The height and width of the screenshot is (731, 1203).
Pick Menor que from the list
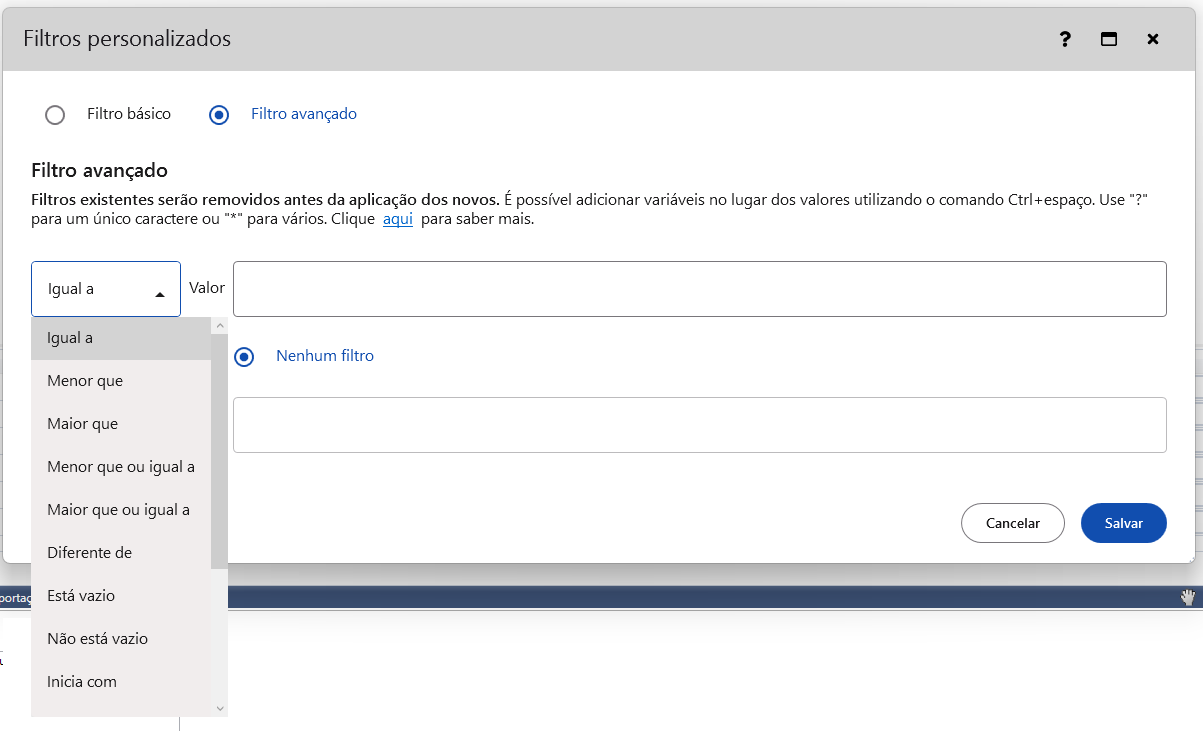85,381
